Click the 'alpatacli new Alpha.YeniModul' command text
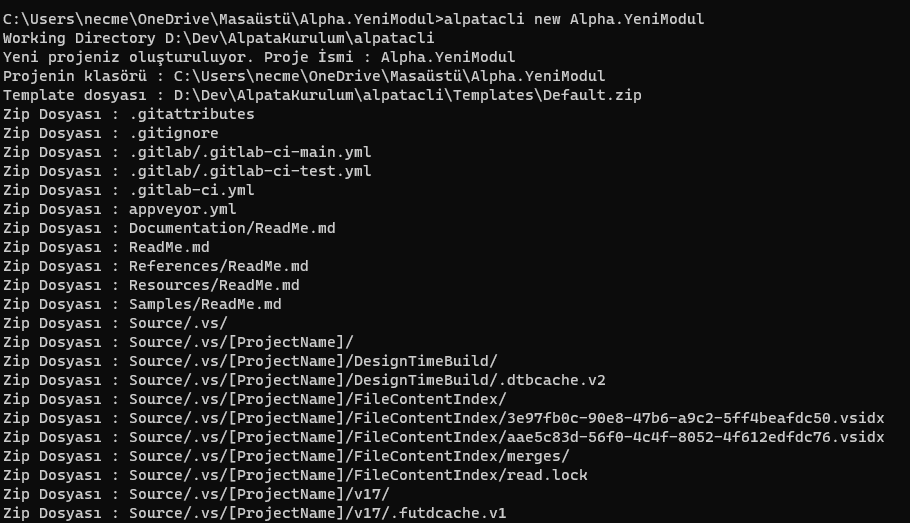 (569, 19)
